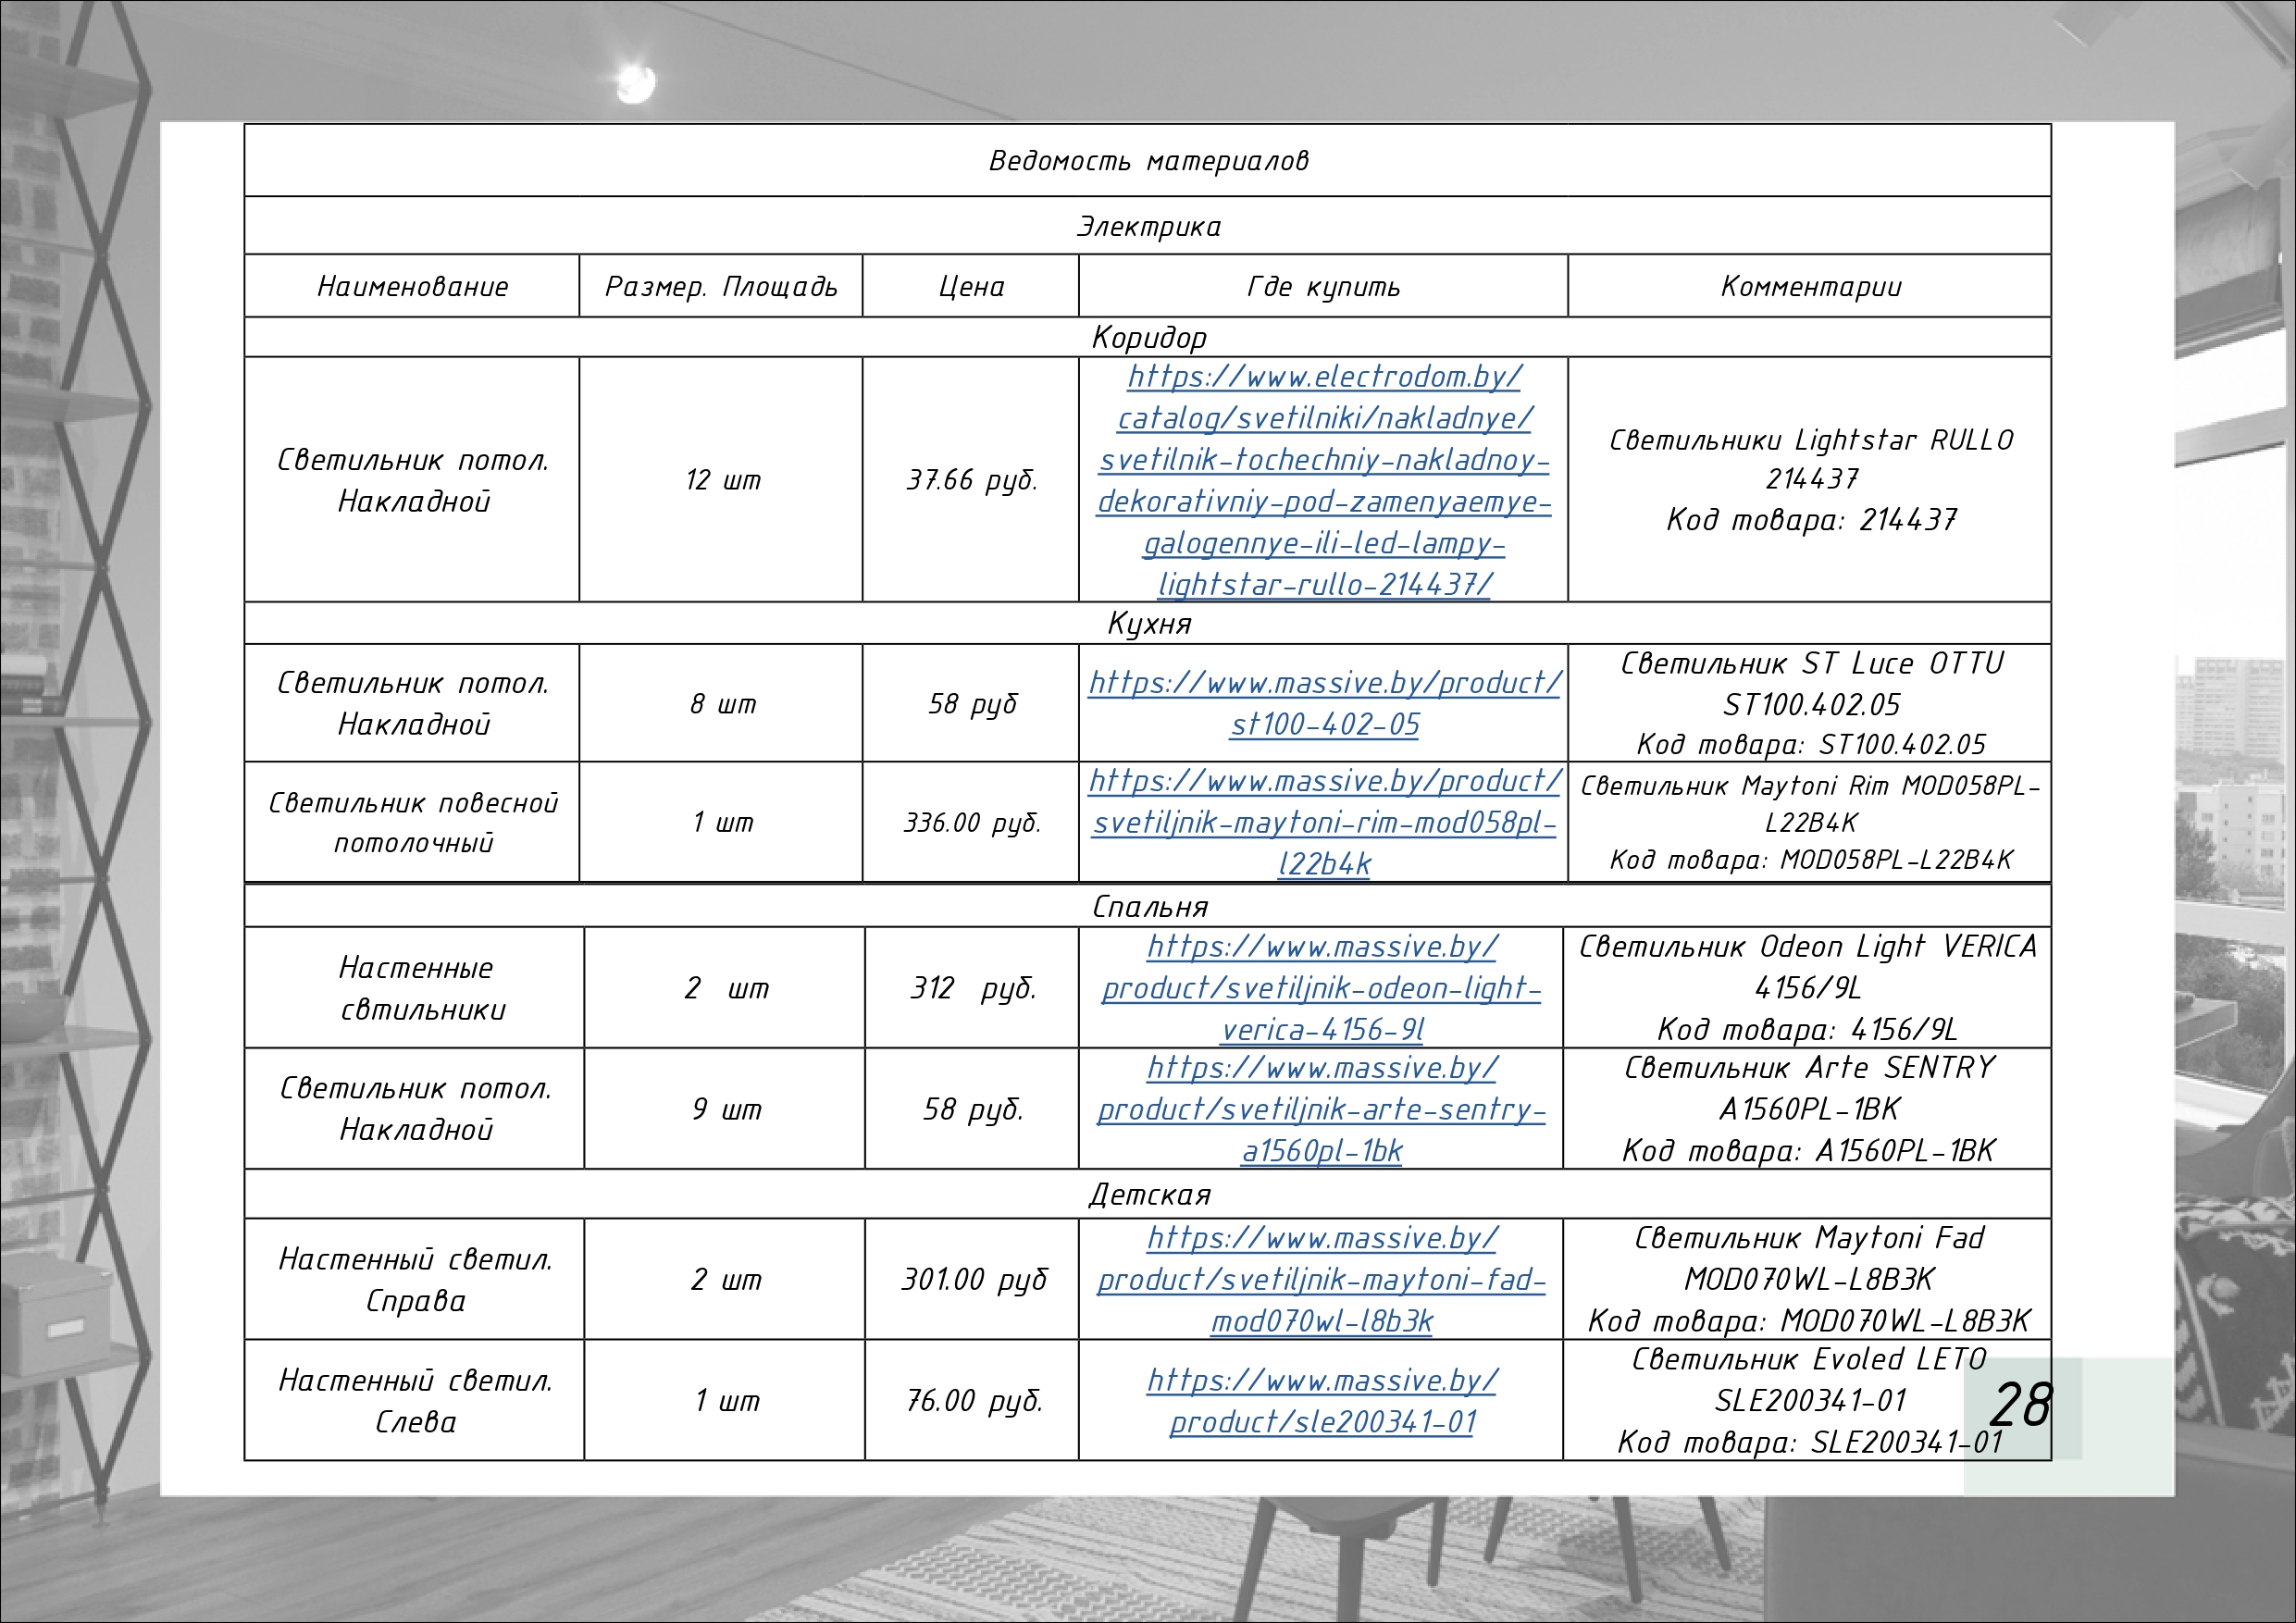
Task: Open the massive.by st100-402-05 link
Action: coord(1323,683)
